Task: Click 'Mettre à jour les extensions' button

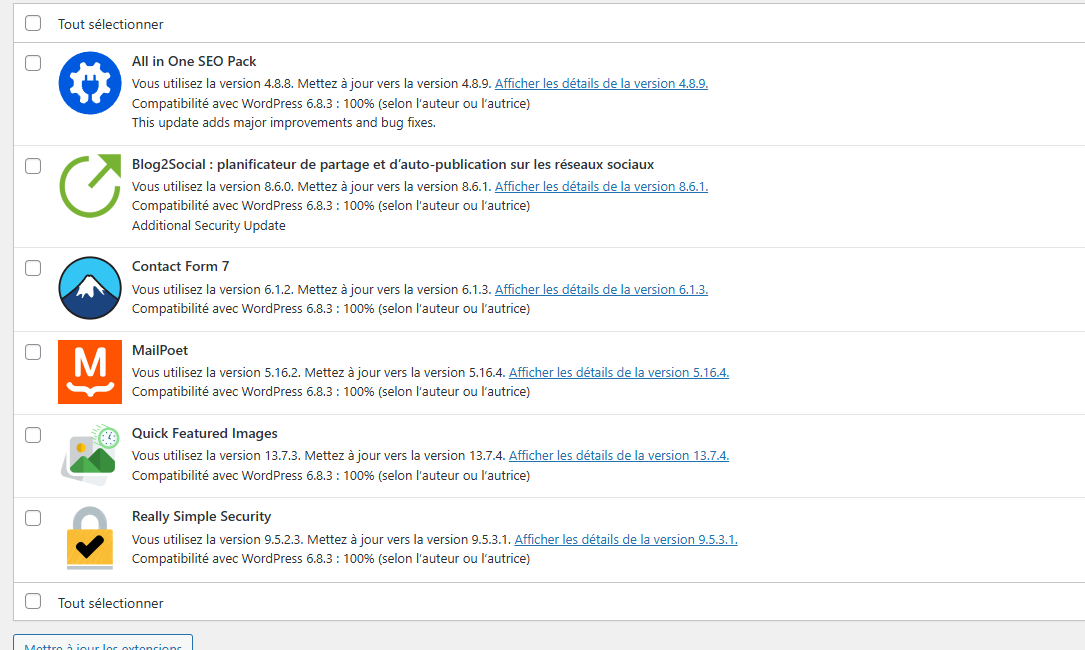Action: point(103,643)
